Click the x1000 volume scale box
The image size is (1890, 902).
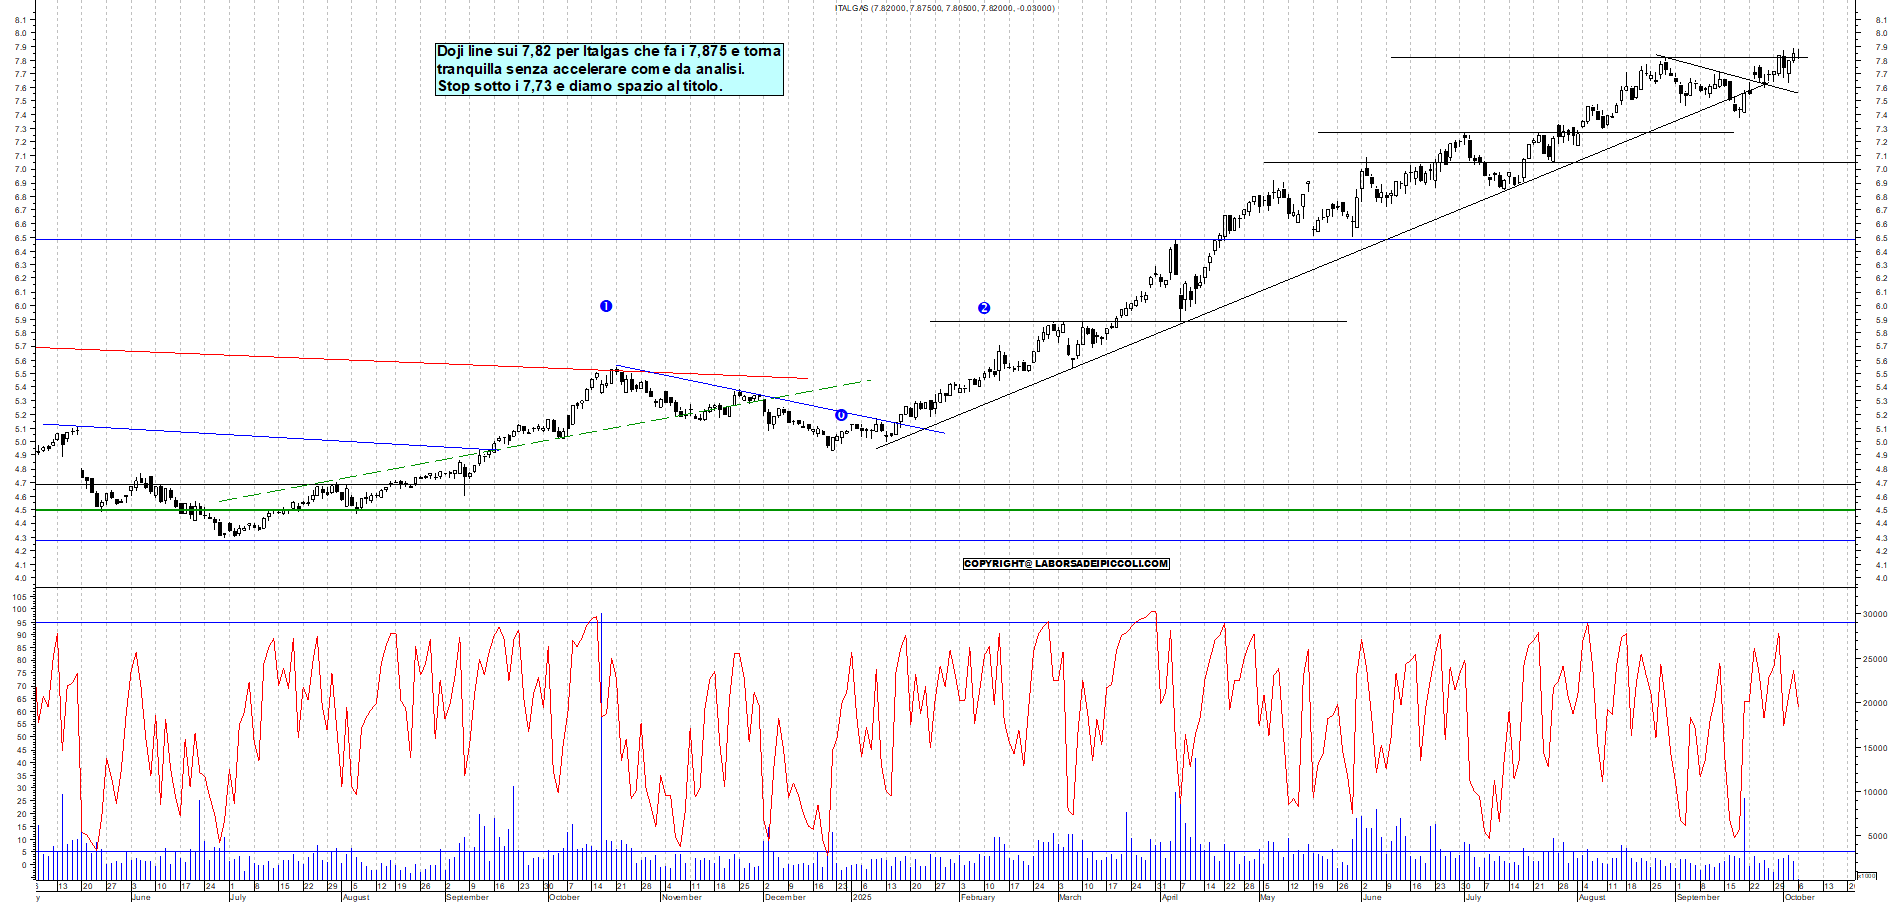[1866, 875]
